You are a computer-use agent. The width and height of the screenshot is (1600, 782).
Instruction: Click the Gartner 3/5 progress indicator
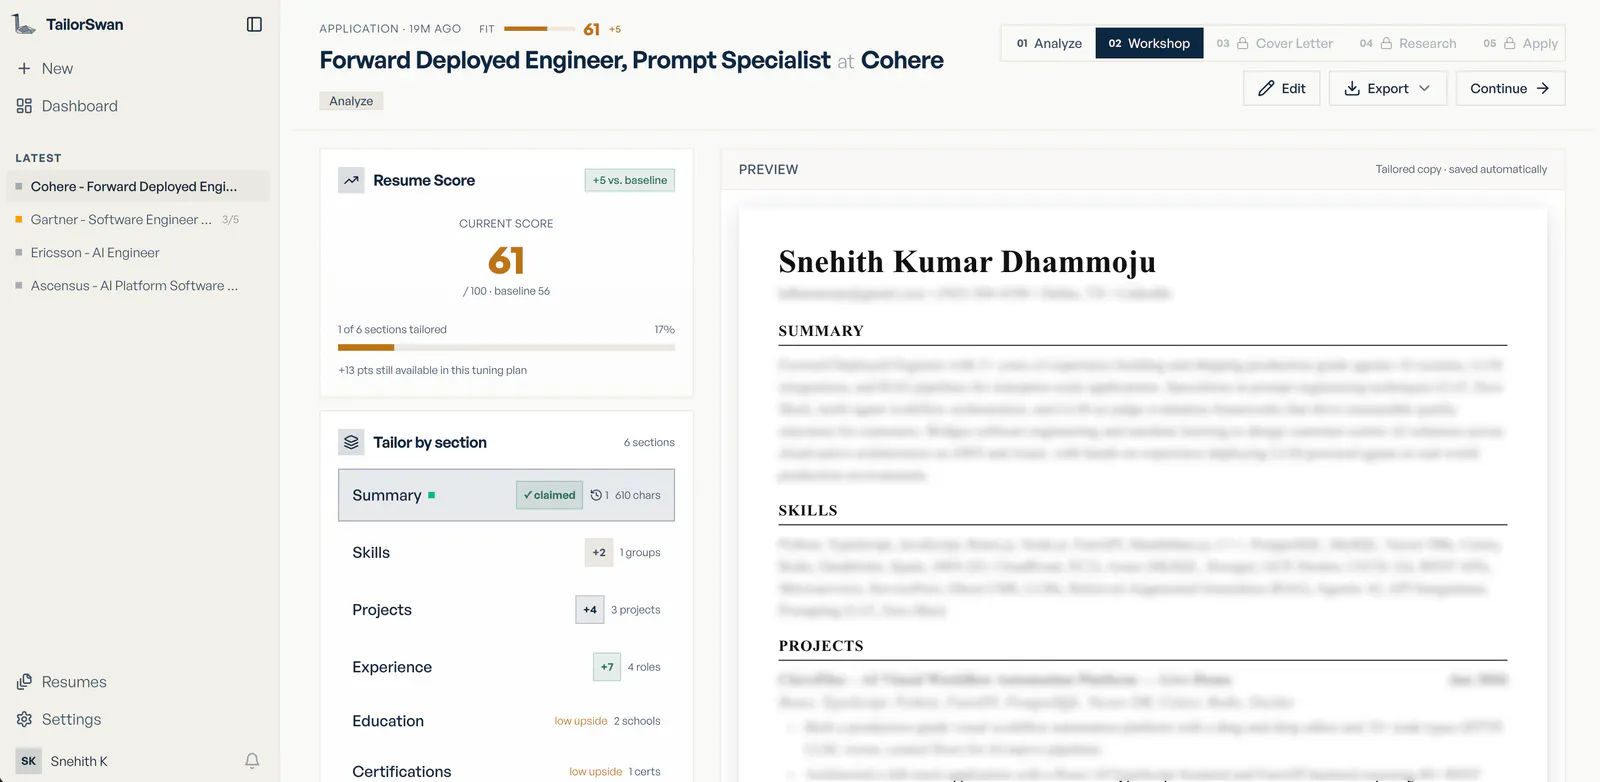click(x=230, y=220)
